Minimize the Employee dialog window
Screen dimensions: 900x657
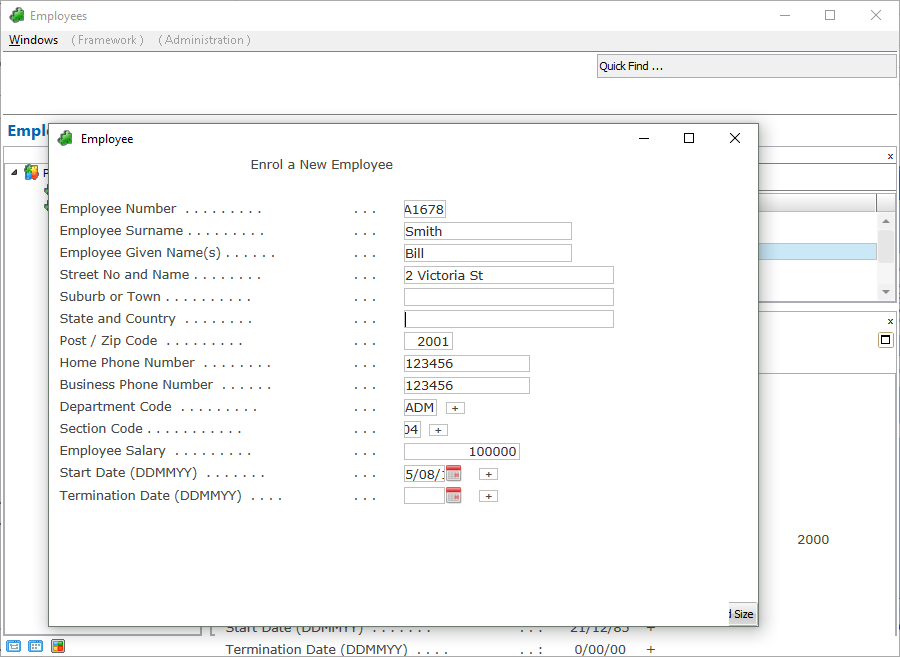point(644,138)
